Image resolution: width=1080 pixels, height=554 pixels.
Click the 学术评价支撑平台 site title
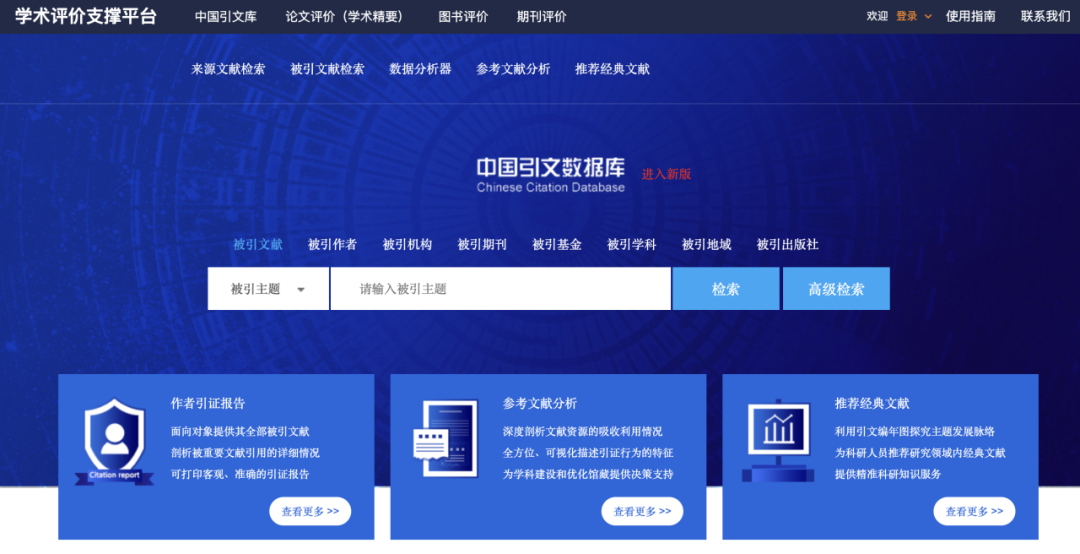(85, 17)
